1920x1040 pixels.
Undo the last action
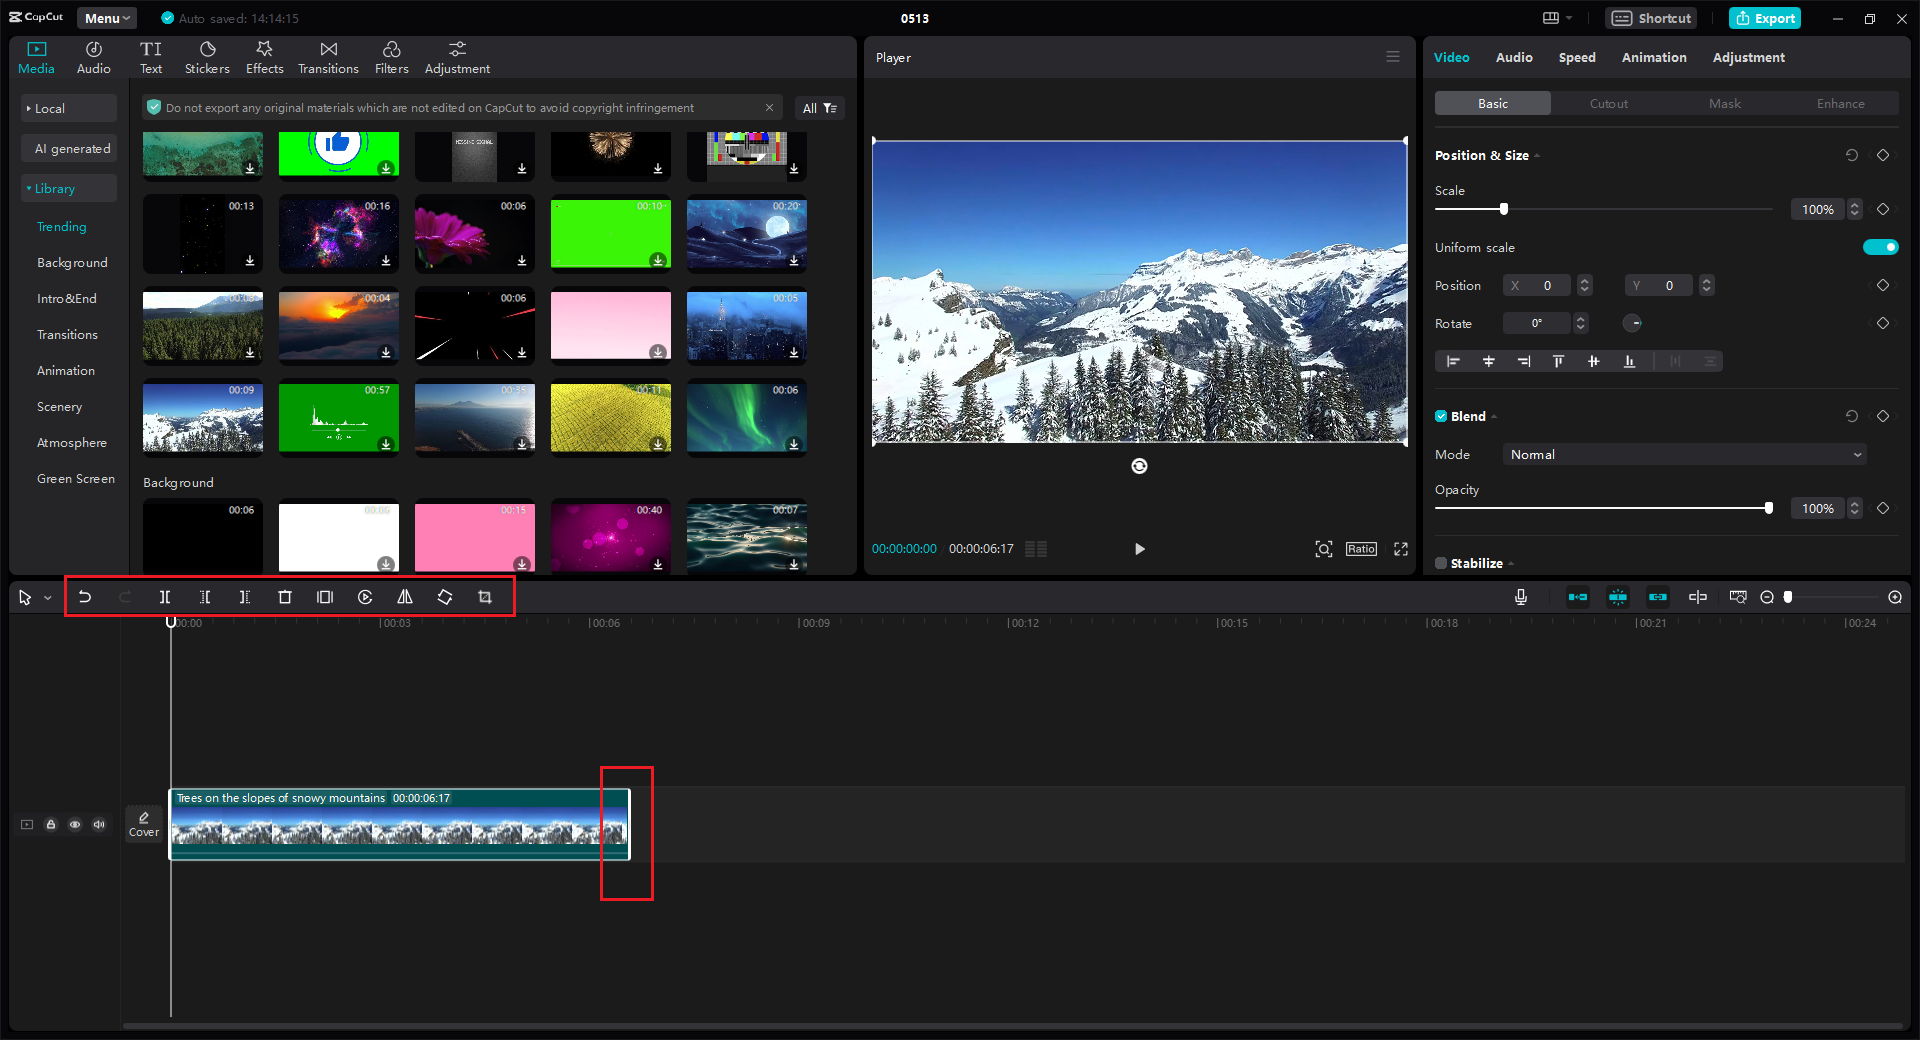(85, 597)
